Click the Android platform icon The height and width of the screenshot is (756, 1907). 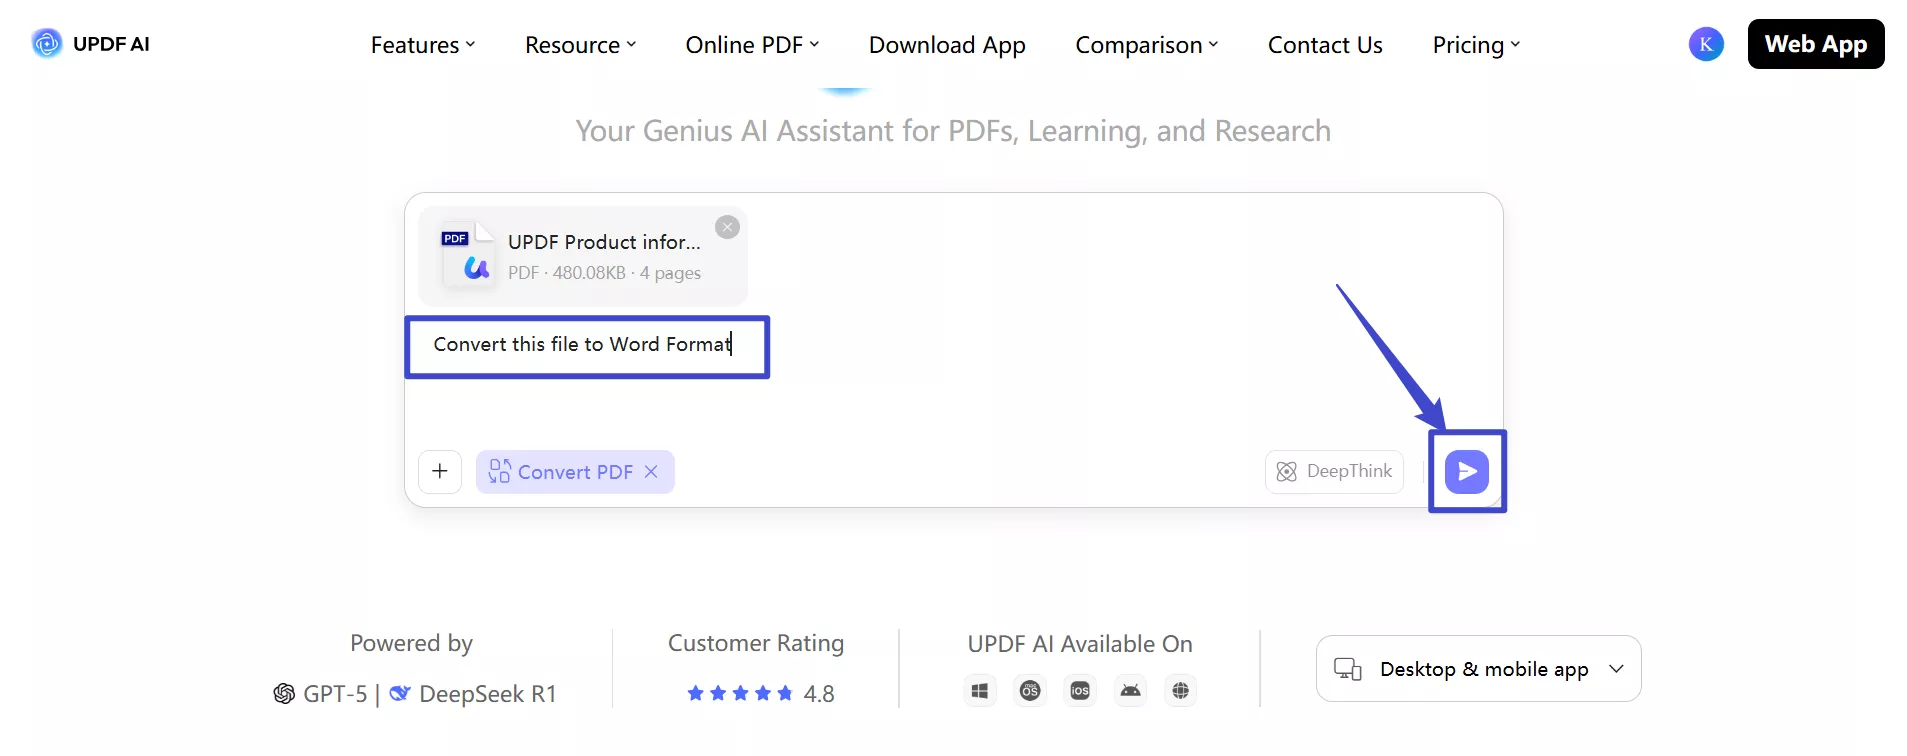pyautogui.click(x=1131, y=691)
